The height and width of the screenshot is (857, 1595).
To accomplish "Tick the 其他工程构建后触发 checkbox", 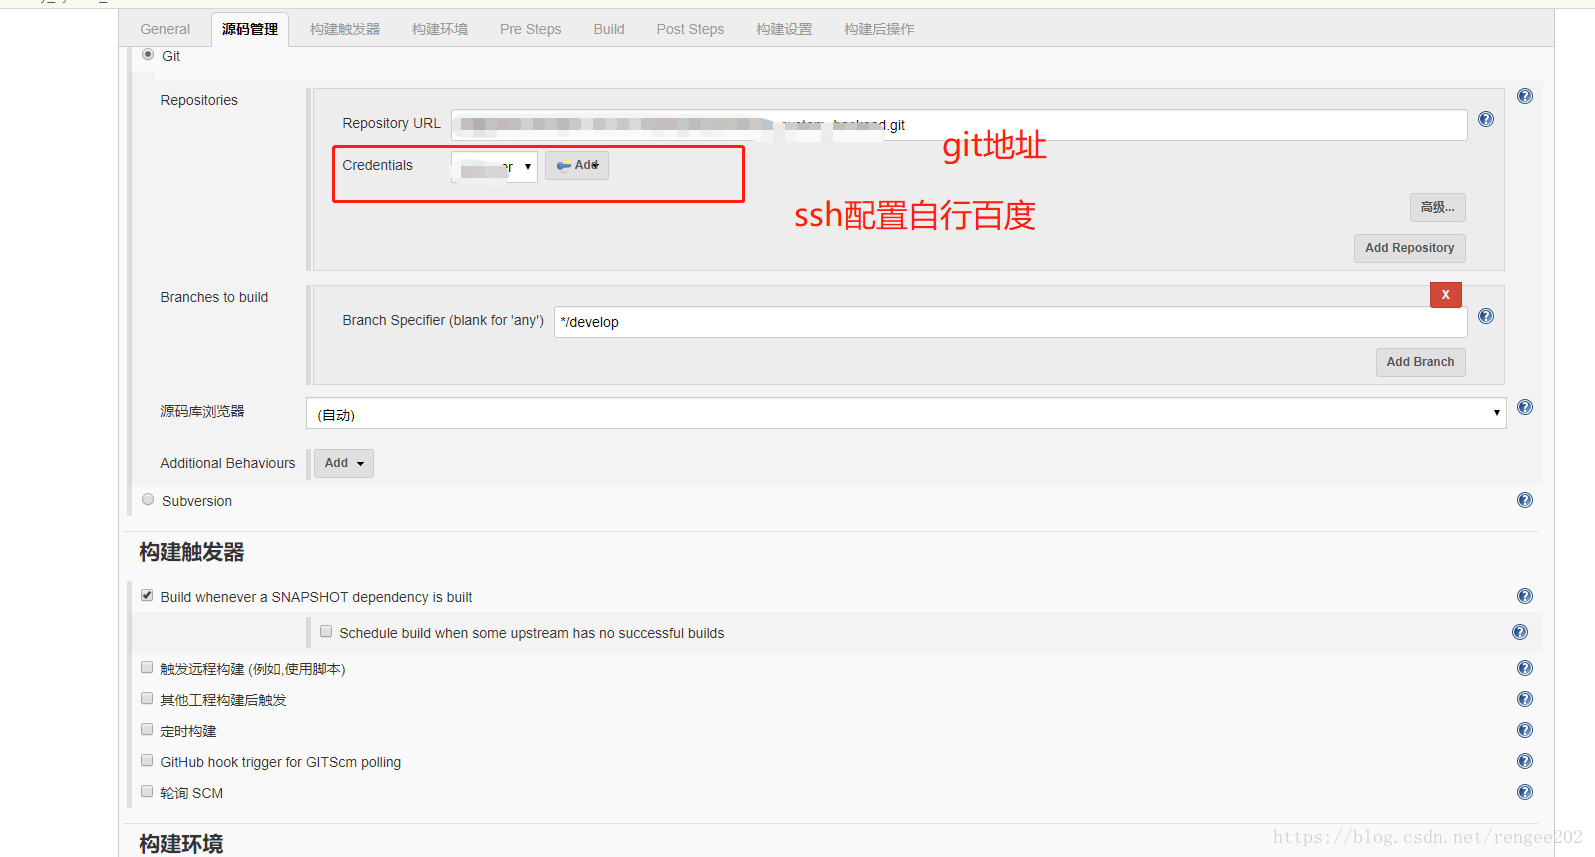I will (147, 699).
